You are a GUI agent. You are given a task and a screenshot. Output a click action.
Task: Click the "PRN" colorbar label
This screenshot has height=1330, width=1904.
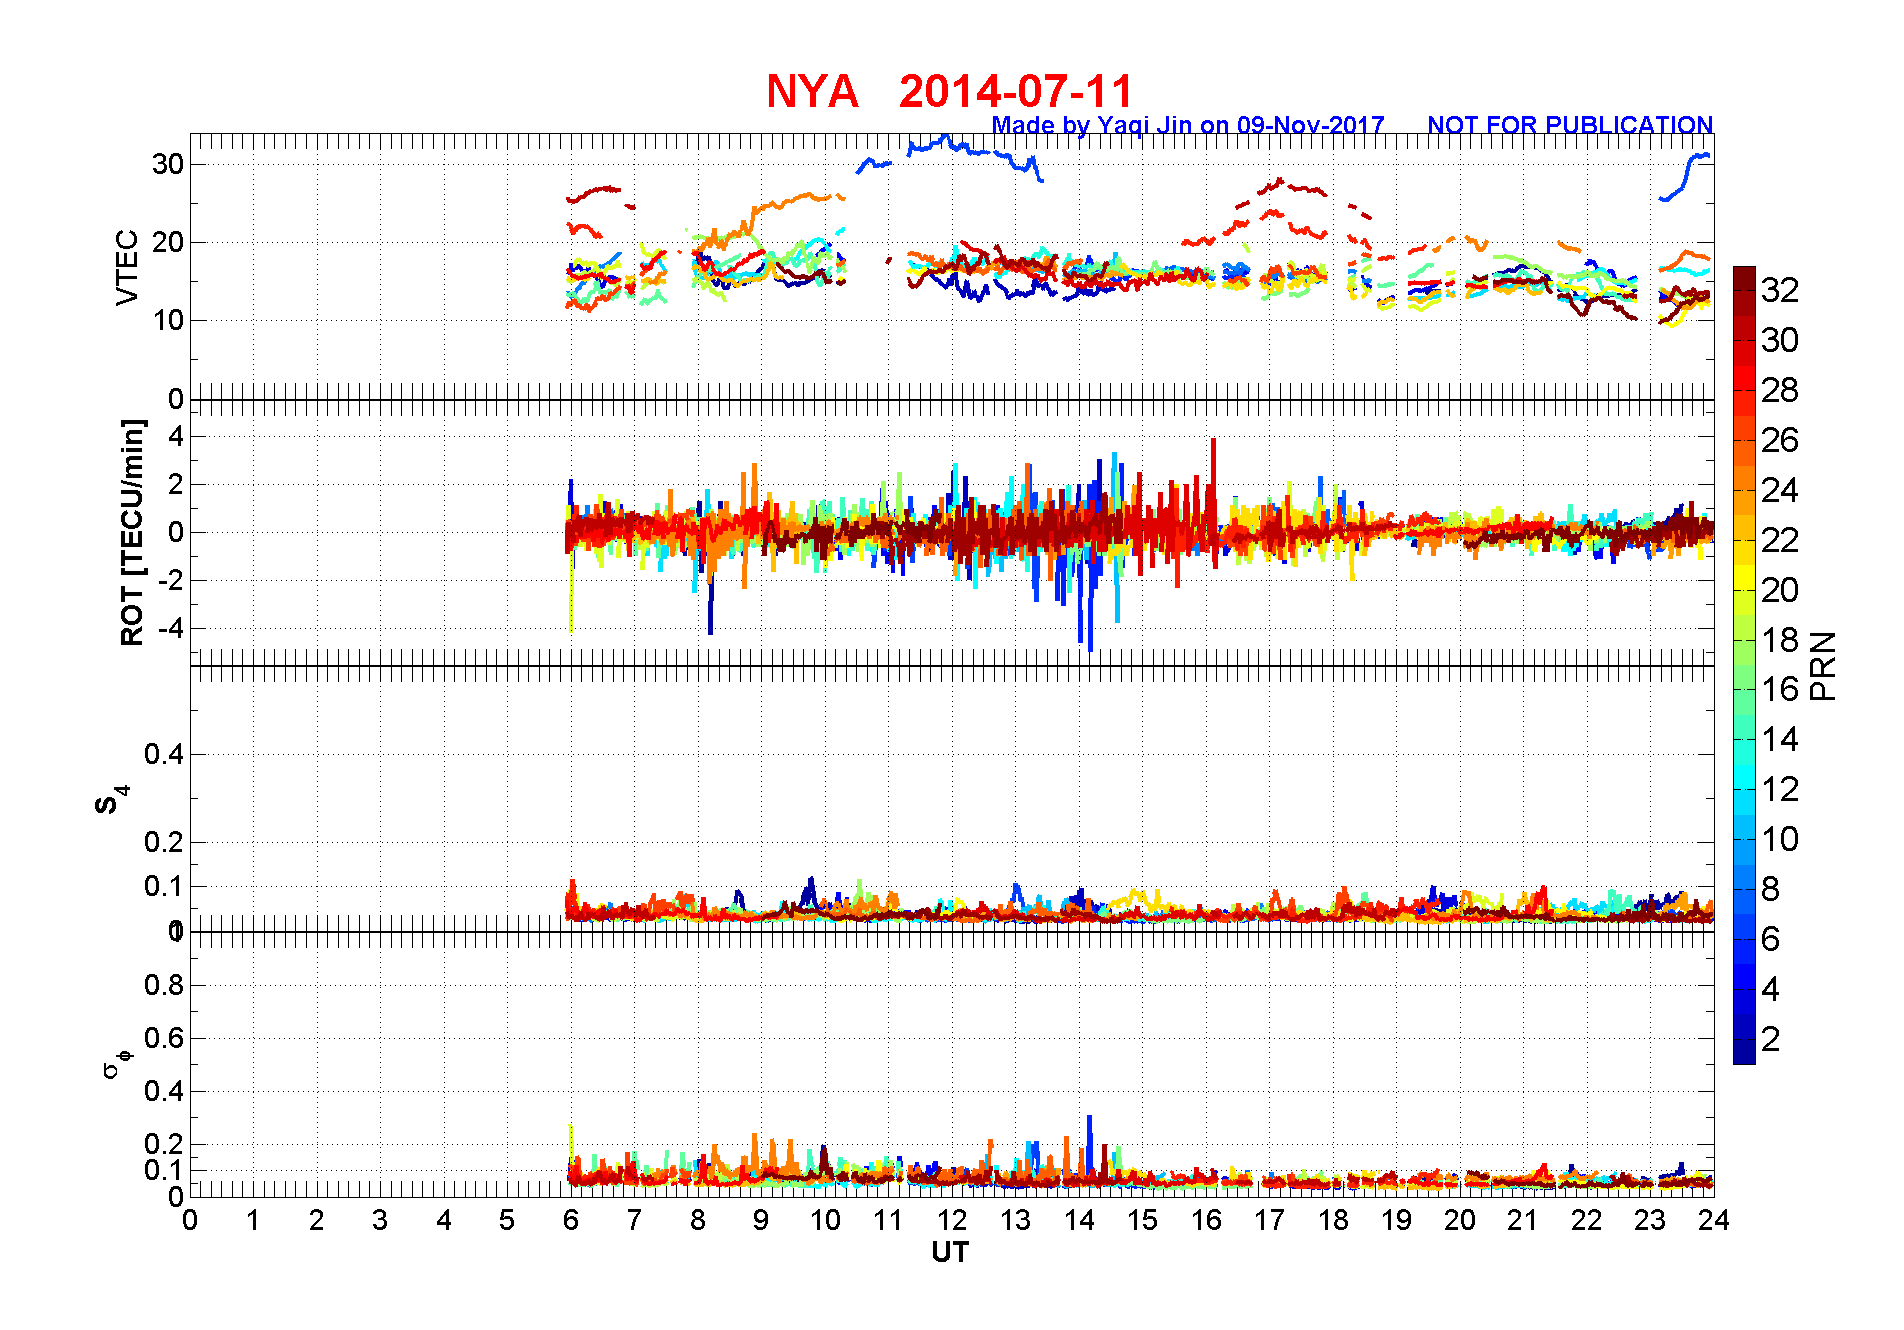tap(1823, 666)
